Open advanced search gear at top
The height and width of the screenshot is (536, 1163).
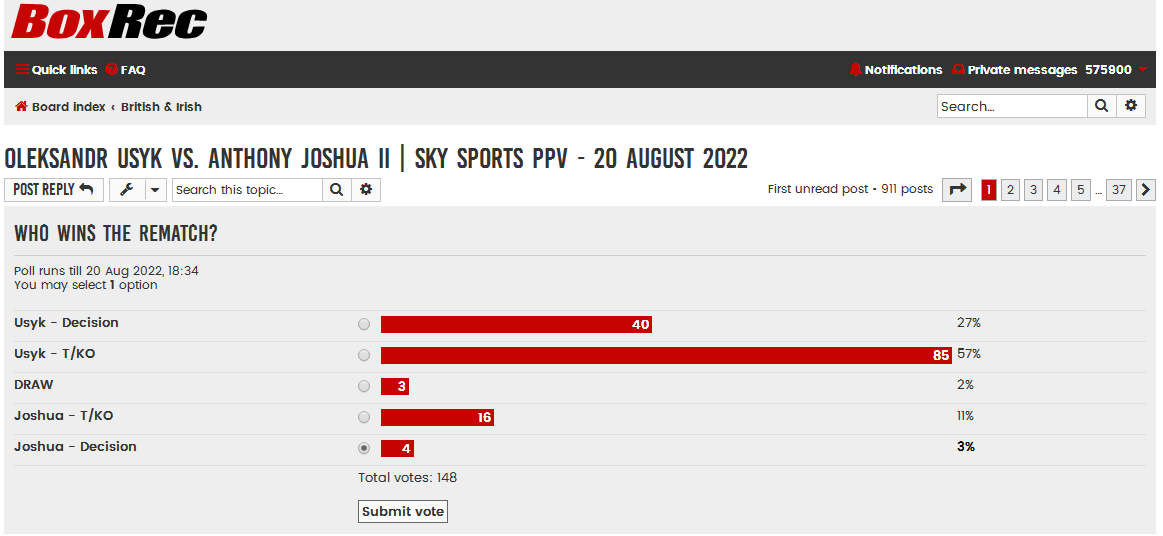[x=1130, y=106]
